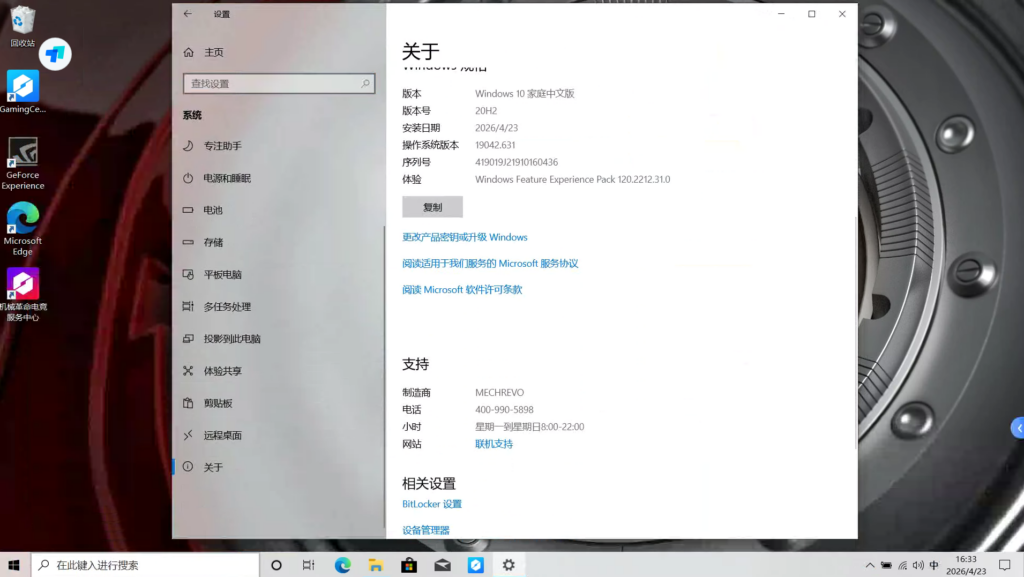This screenshot has height=577, width=1024.
Task: Click the OS build value 19042.631
Action: 494,145
